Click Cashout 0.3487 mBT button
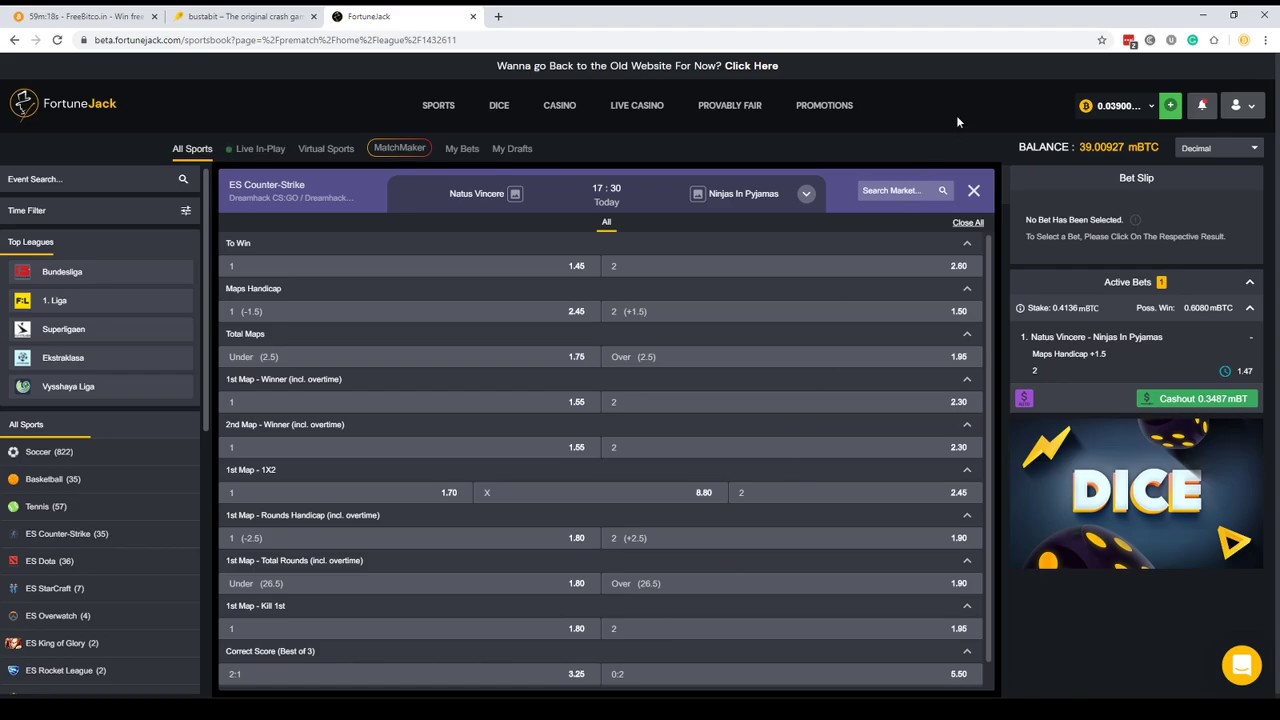 pos(1196,399)
